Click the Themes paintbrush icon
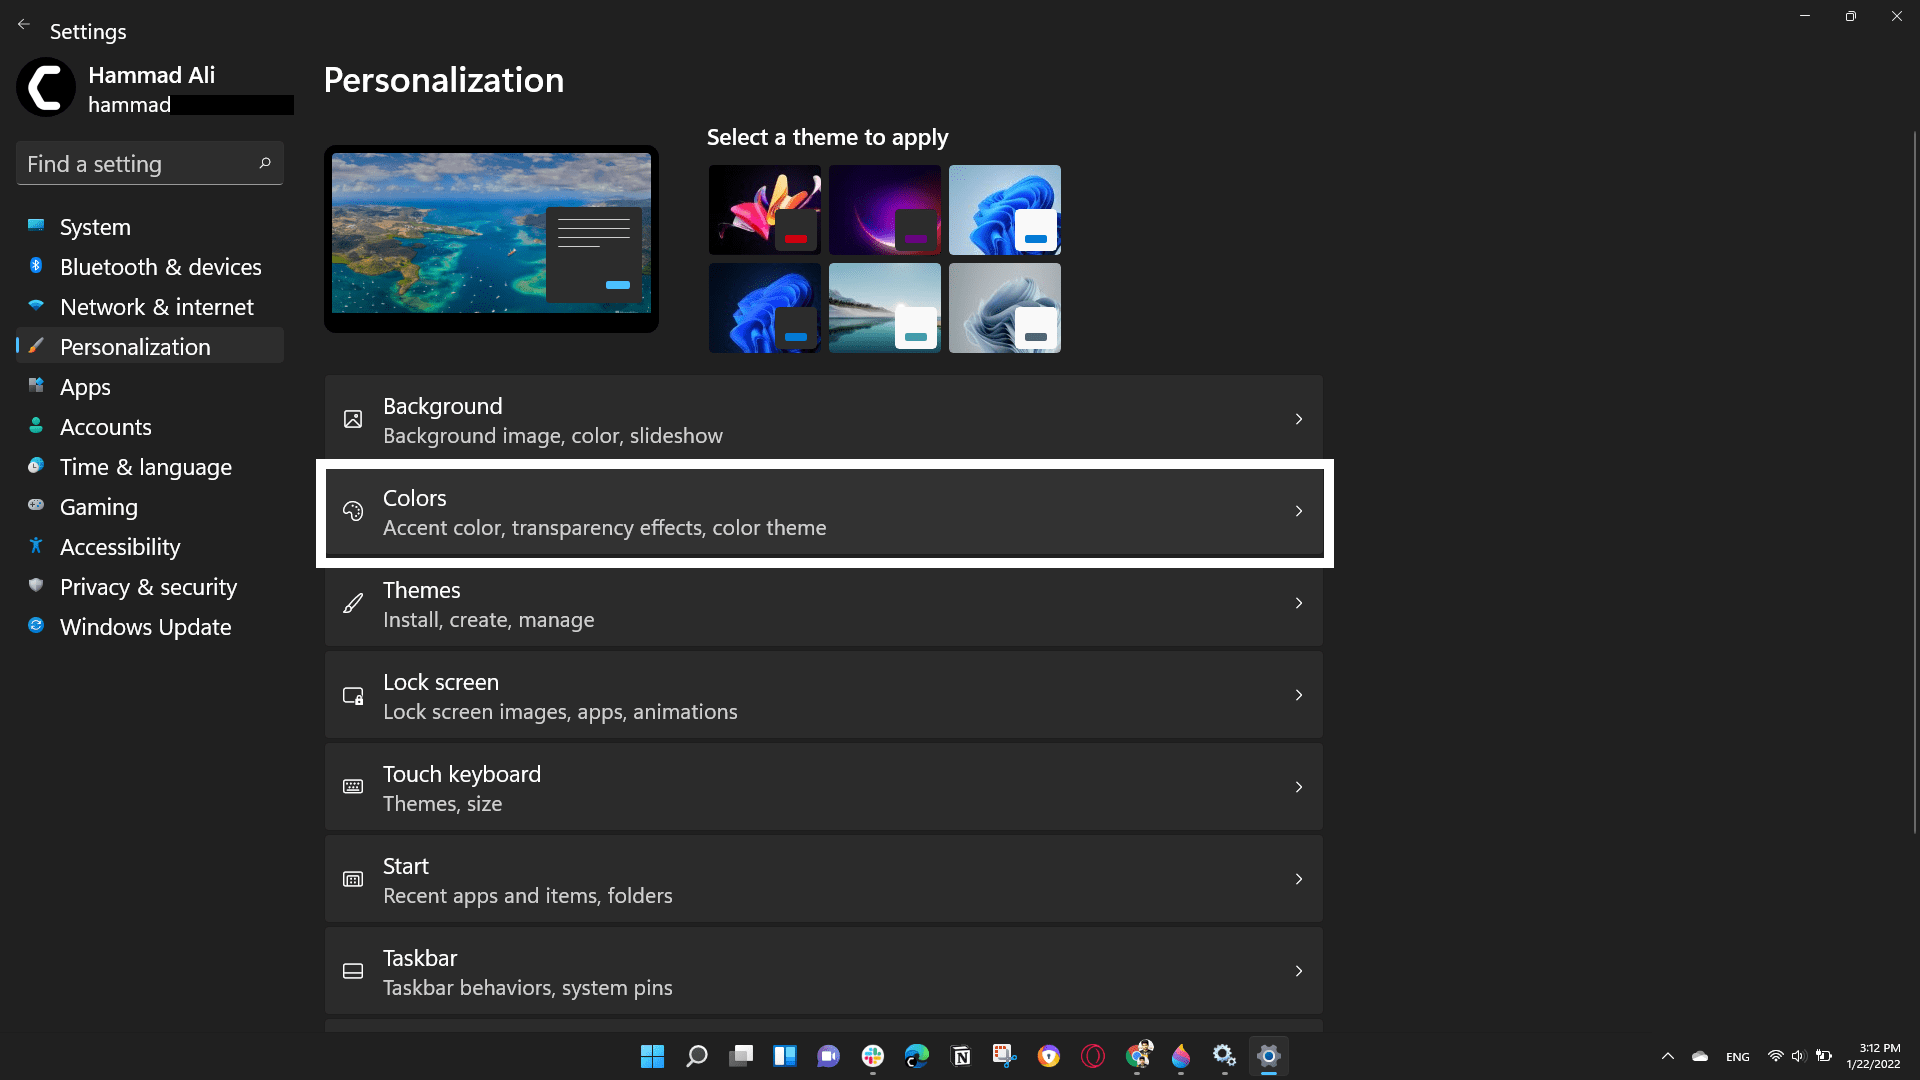 coord(353,603)
